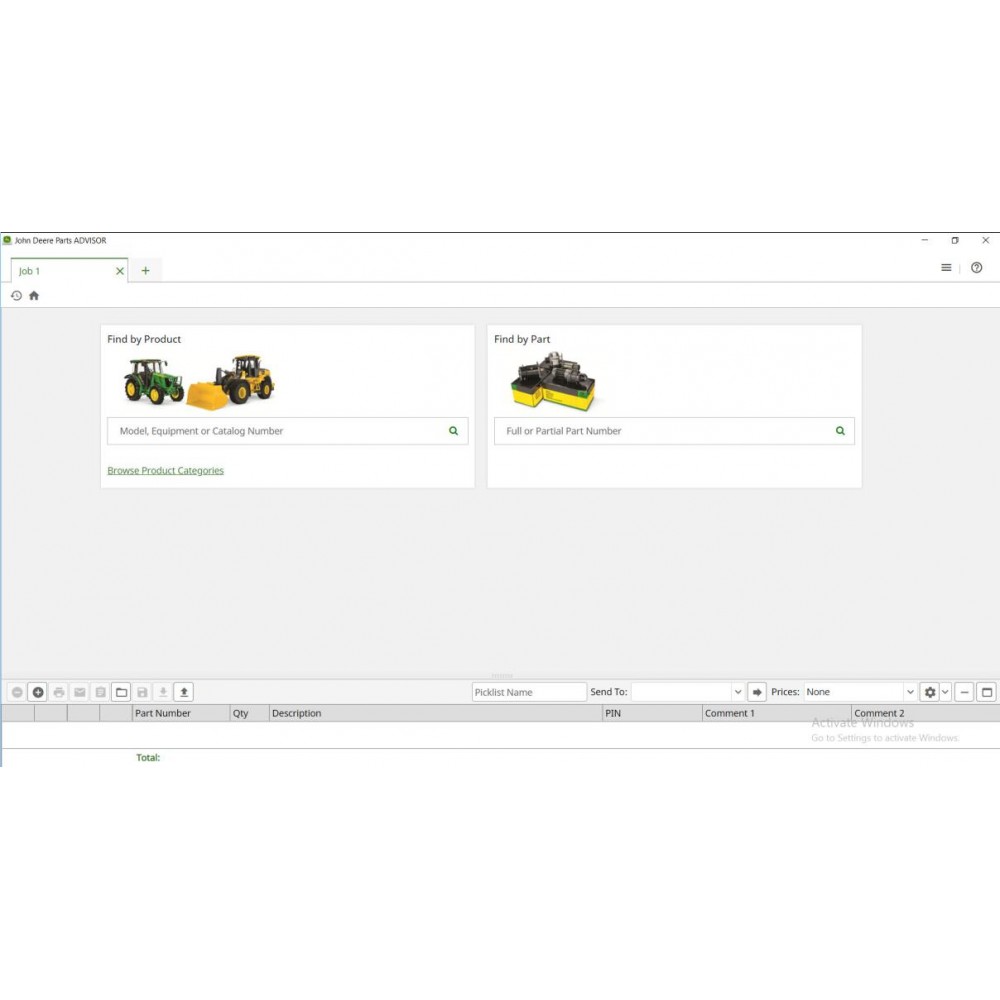Close the Job 1 tab
The height and width of the screenshot is (1000, 1000).
pyautogui.click(x=119, y=271)
